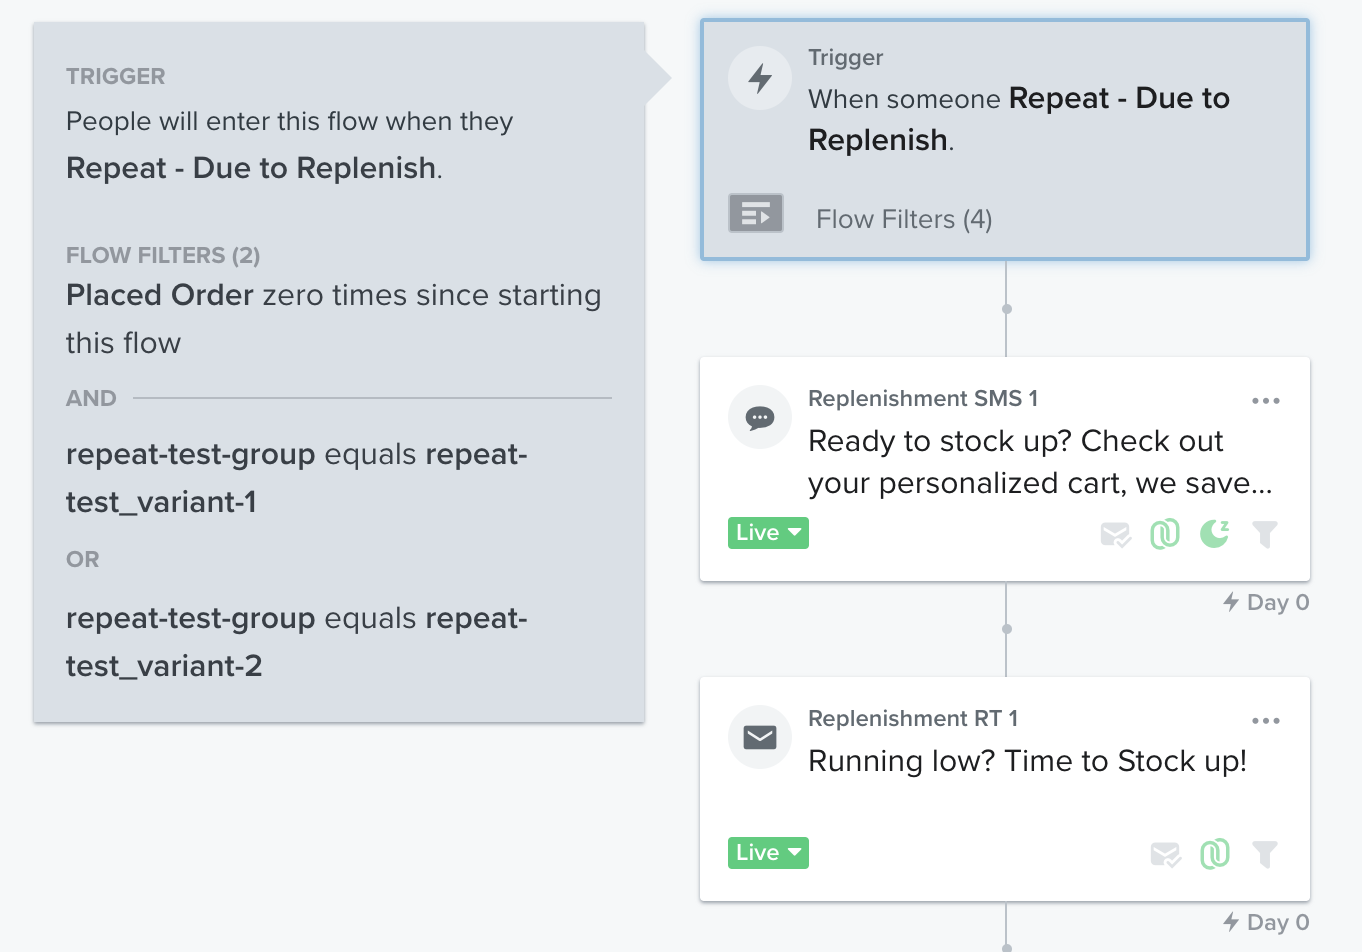Click the SMS speech bubble icon
Screen dimensions: 1362x952
tap(760, 418)
